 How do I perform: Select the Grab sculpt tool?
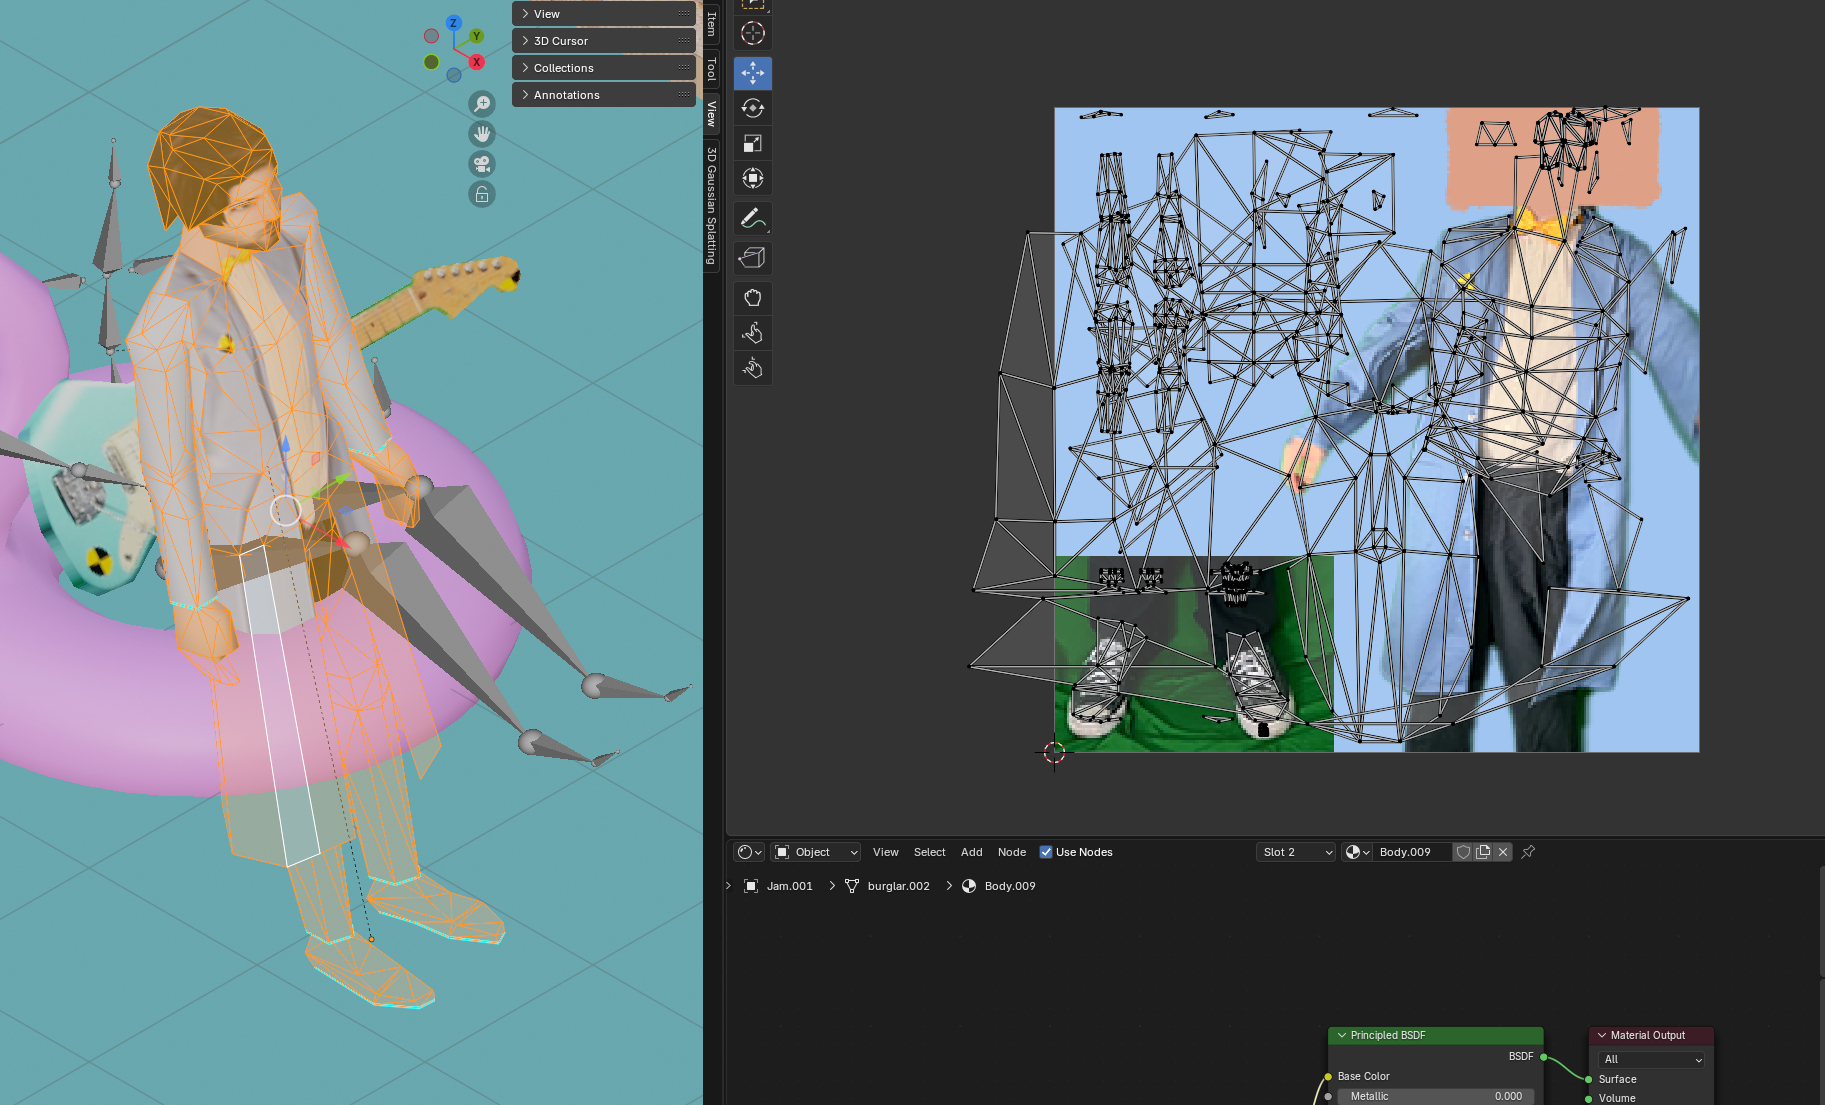coord(752,298)
